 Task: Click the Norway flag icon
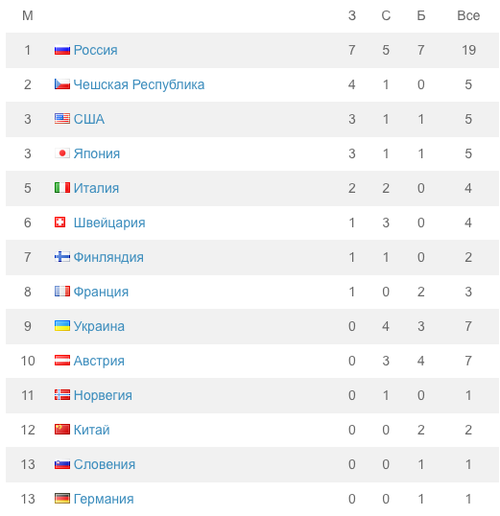(62, 395)
